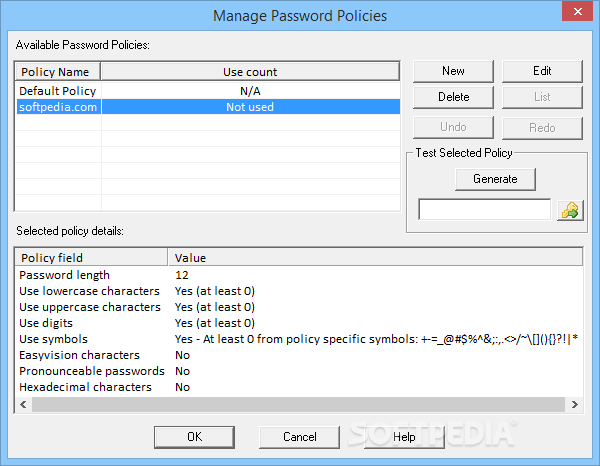
Task: Select the Default Policy row
Action: (207, 91)
